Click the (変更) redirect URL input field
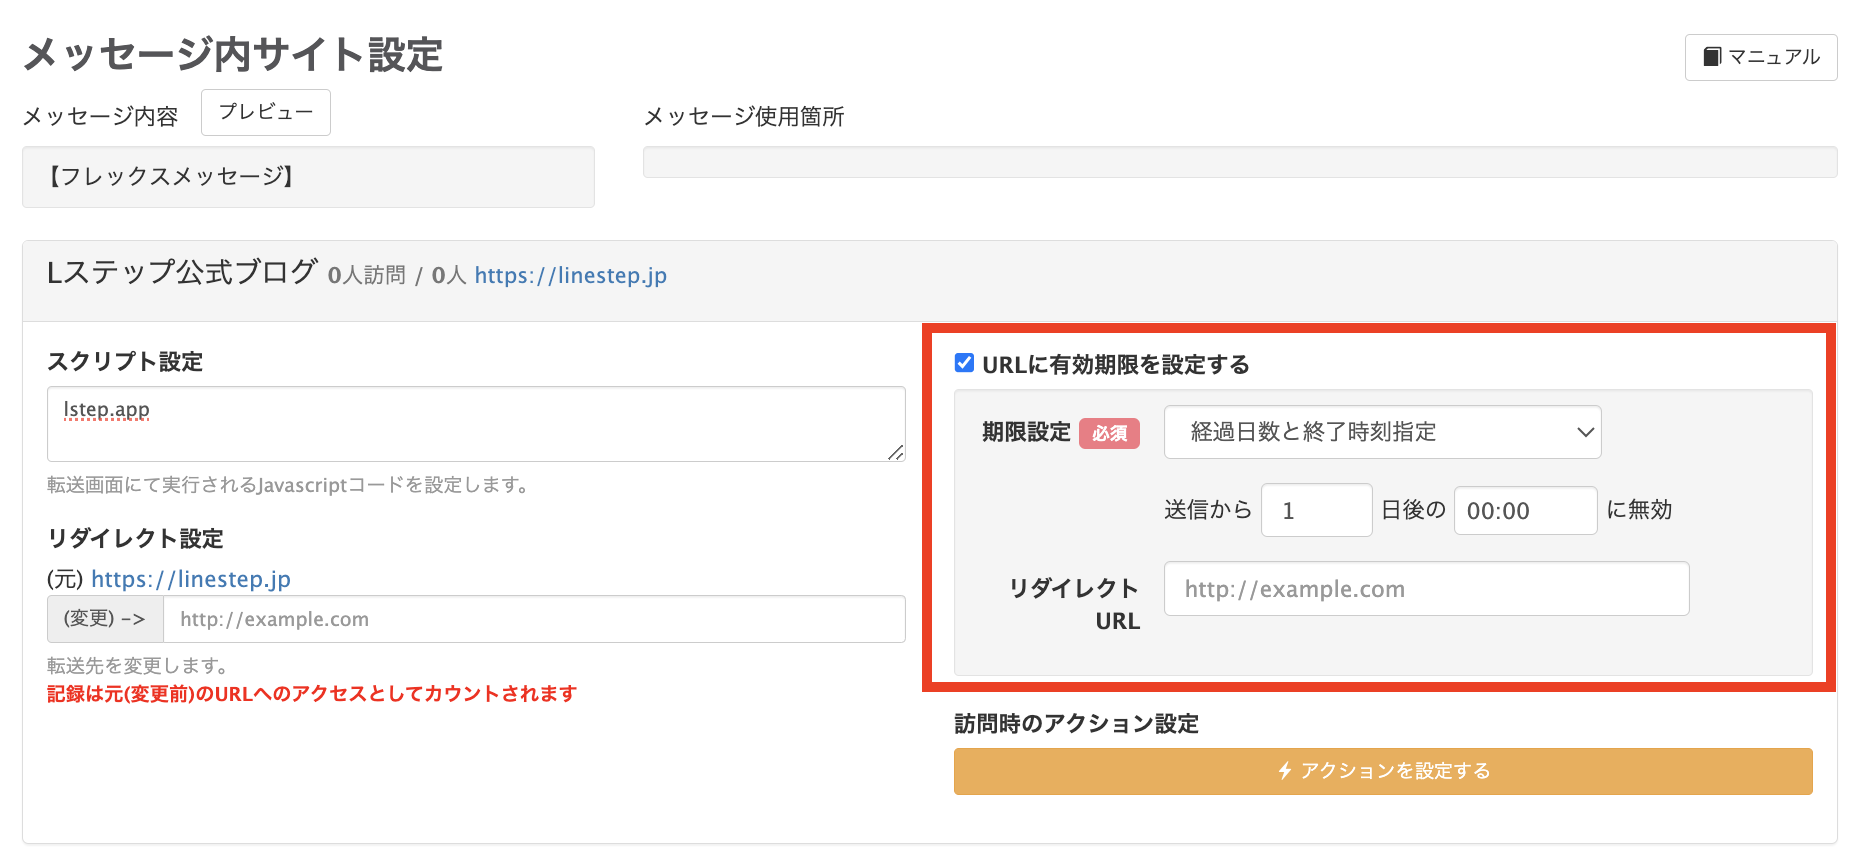The width and height of the screenshot is (1860, 864). click(534, 619)
